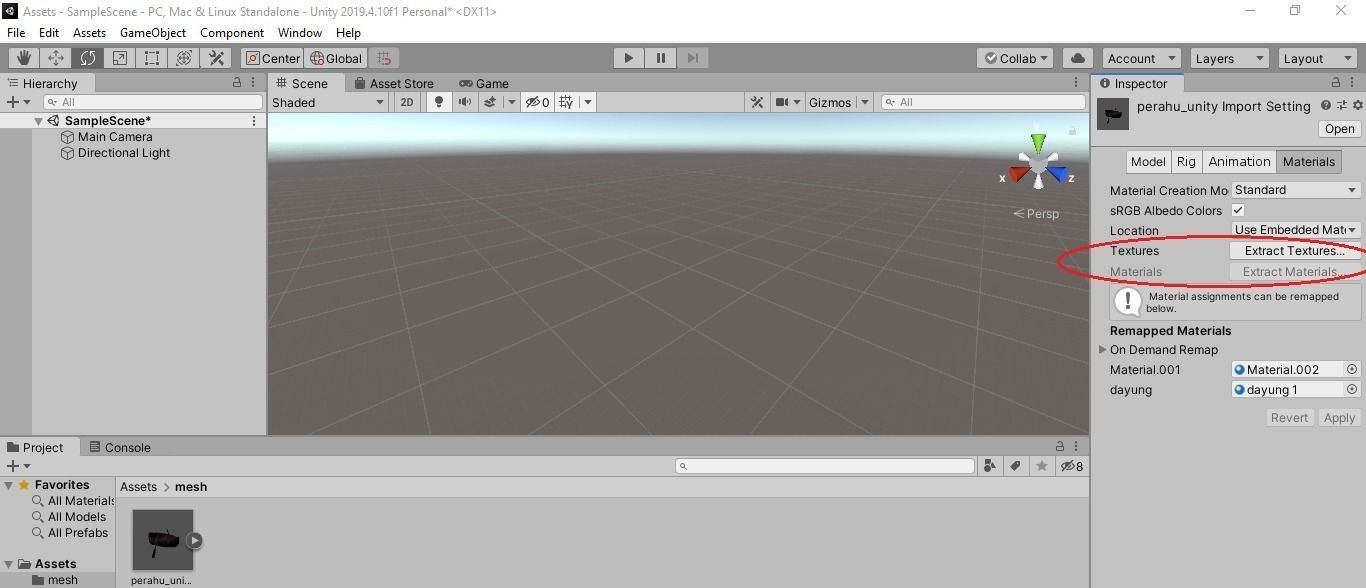Open Hierarchy panel options menu

click(x=255, y=83)
